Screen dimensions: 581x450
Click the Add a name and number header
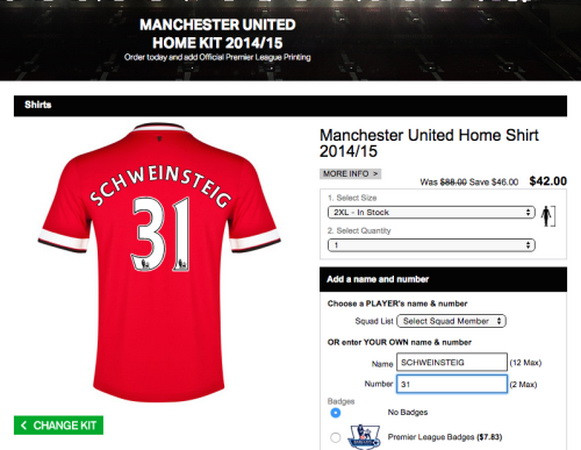[443, 279]
